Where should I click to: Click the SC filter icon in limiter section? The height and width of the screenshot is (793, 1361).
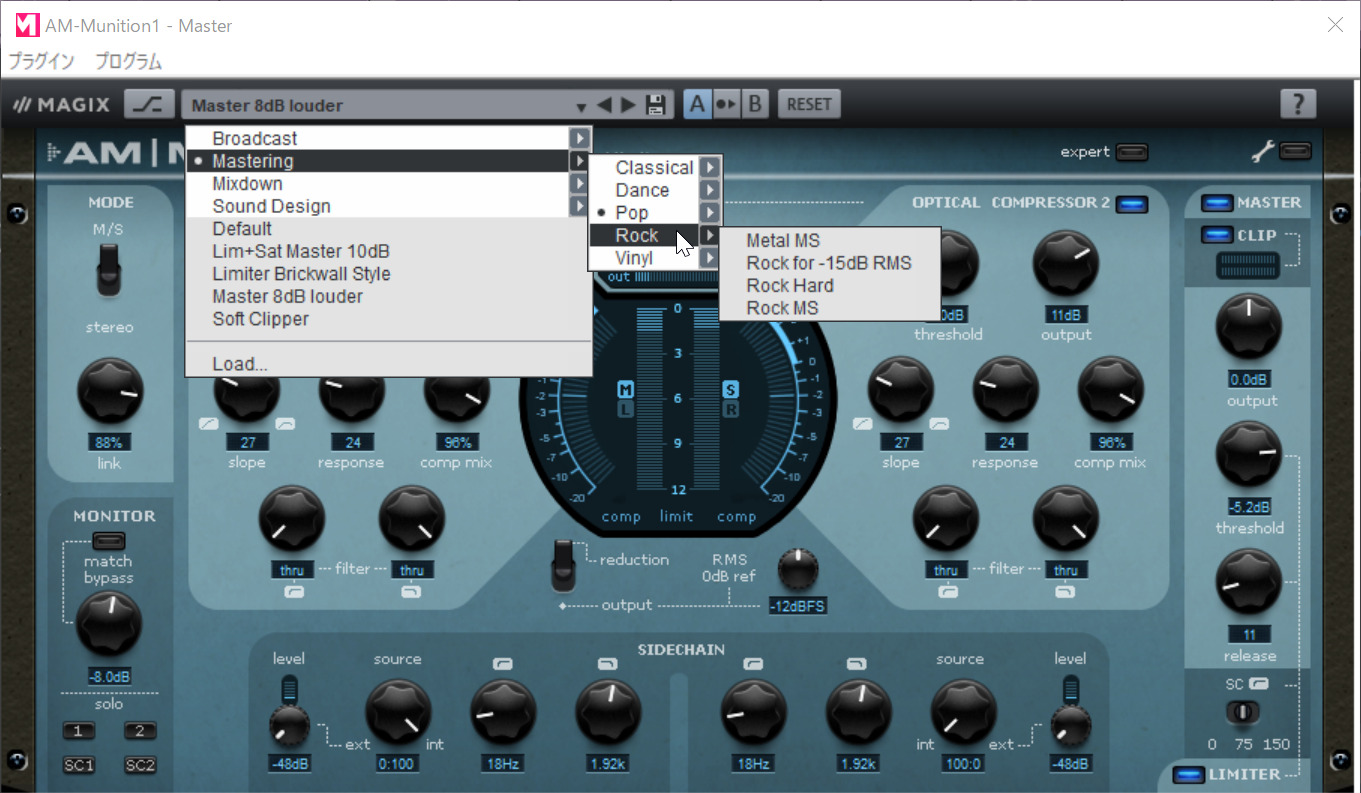pyautogui.click(x=1259, y=684)
